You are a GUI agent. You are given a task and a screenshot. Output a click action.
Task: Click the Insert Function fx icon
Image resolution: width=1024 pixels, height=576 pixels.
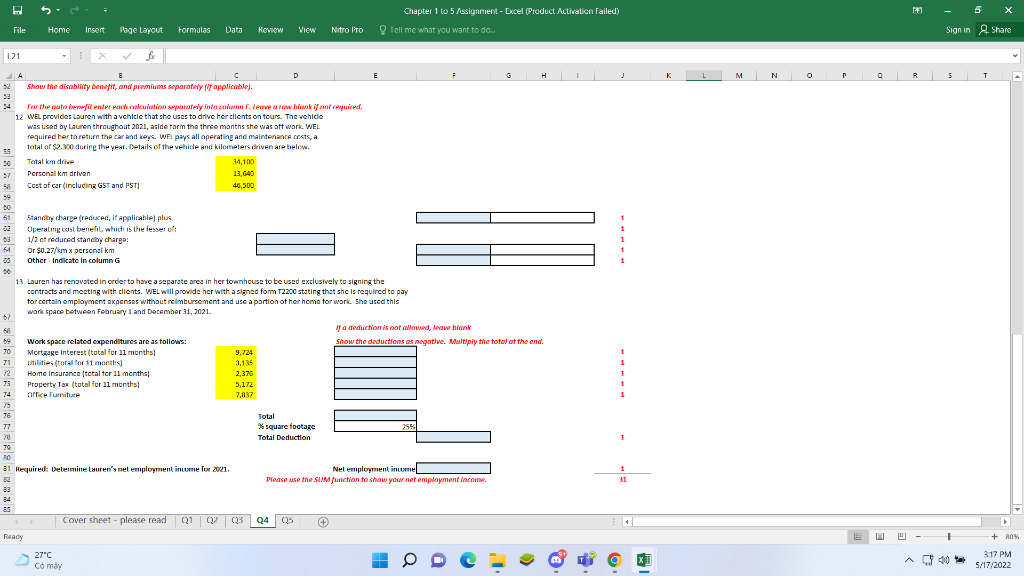[150, 56]
